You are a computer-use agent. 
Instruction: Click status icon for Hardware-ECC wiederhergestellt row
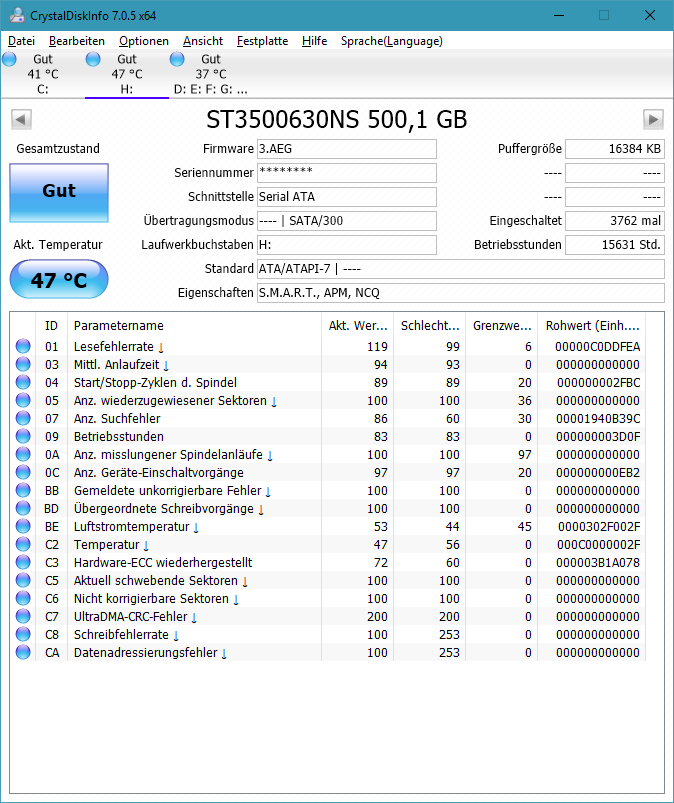click(x=23, y=562)
